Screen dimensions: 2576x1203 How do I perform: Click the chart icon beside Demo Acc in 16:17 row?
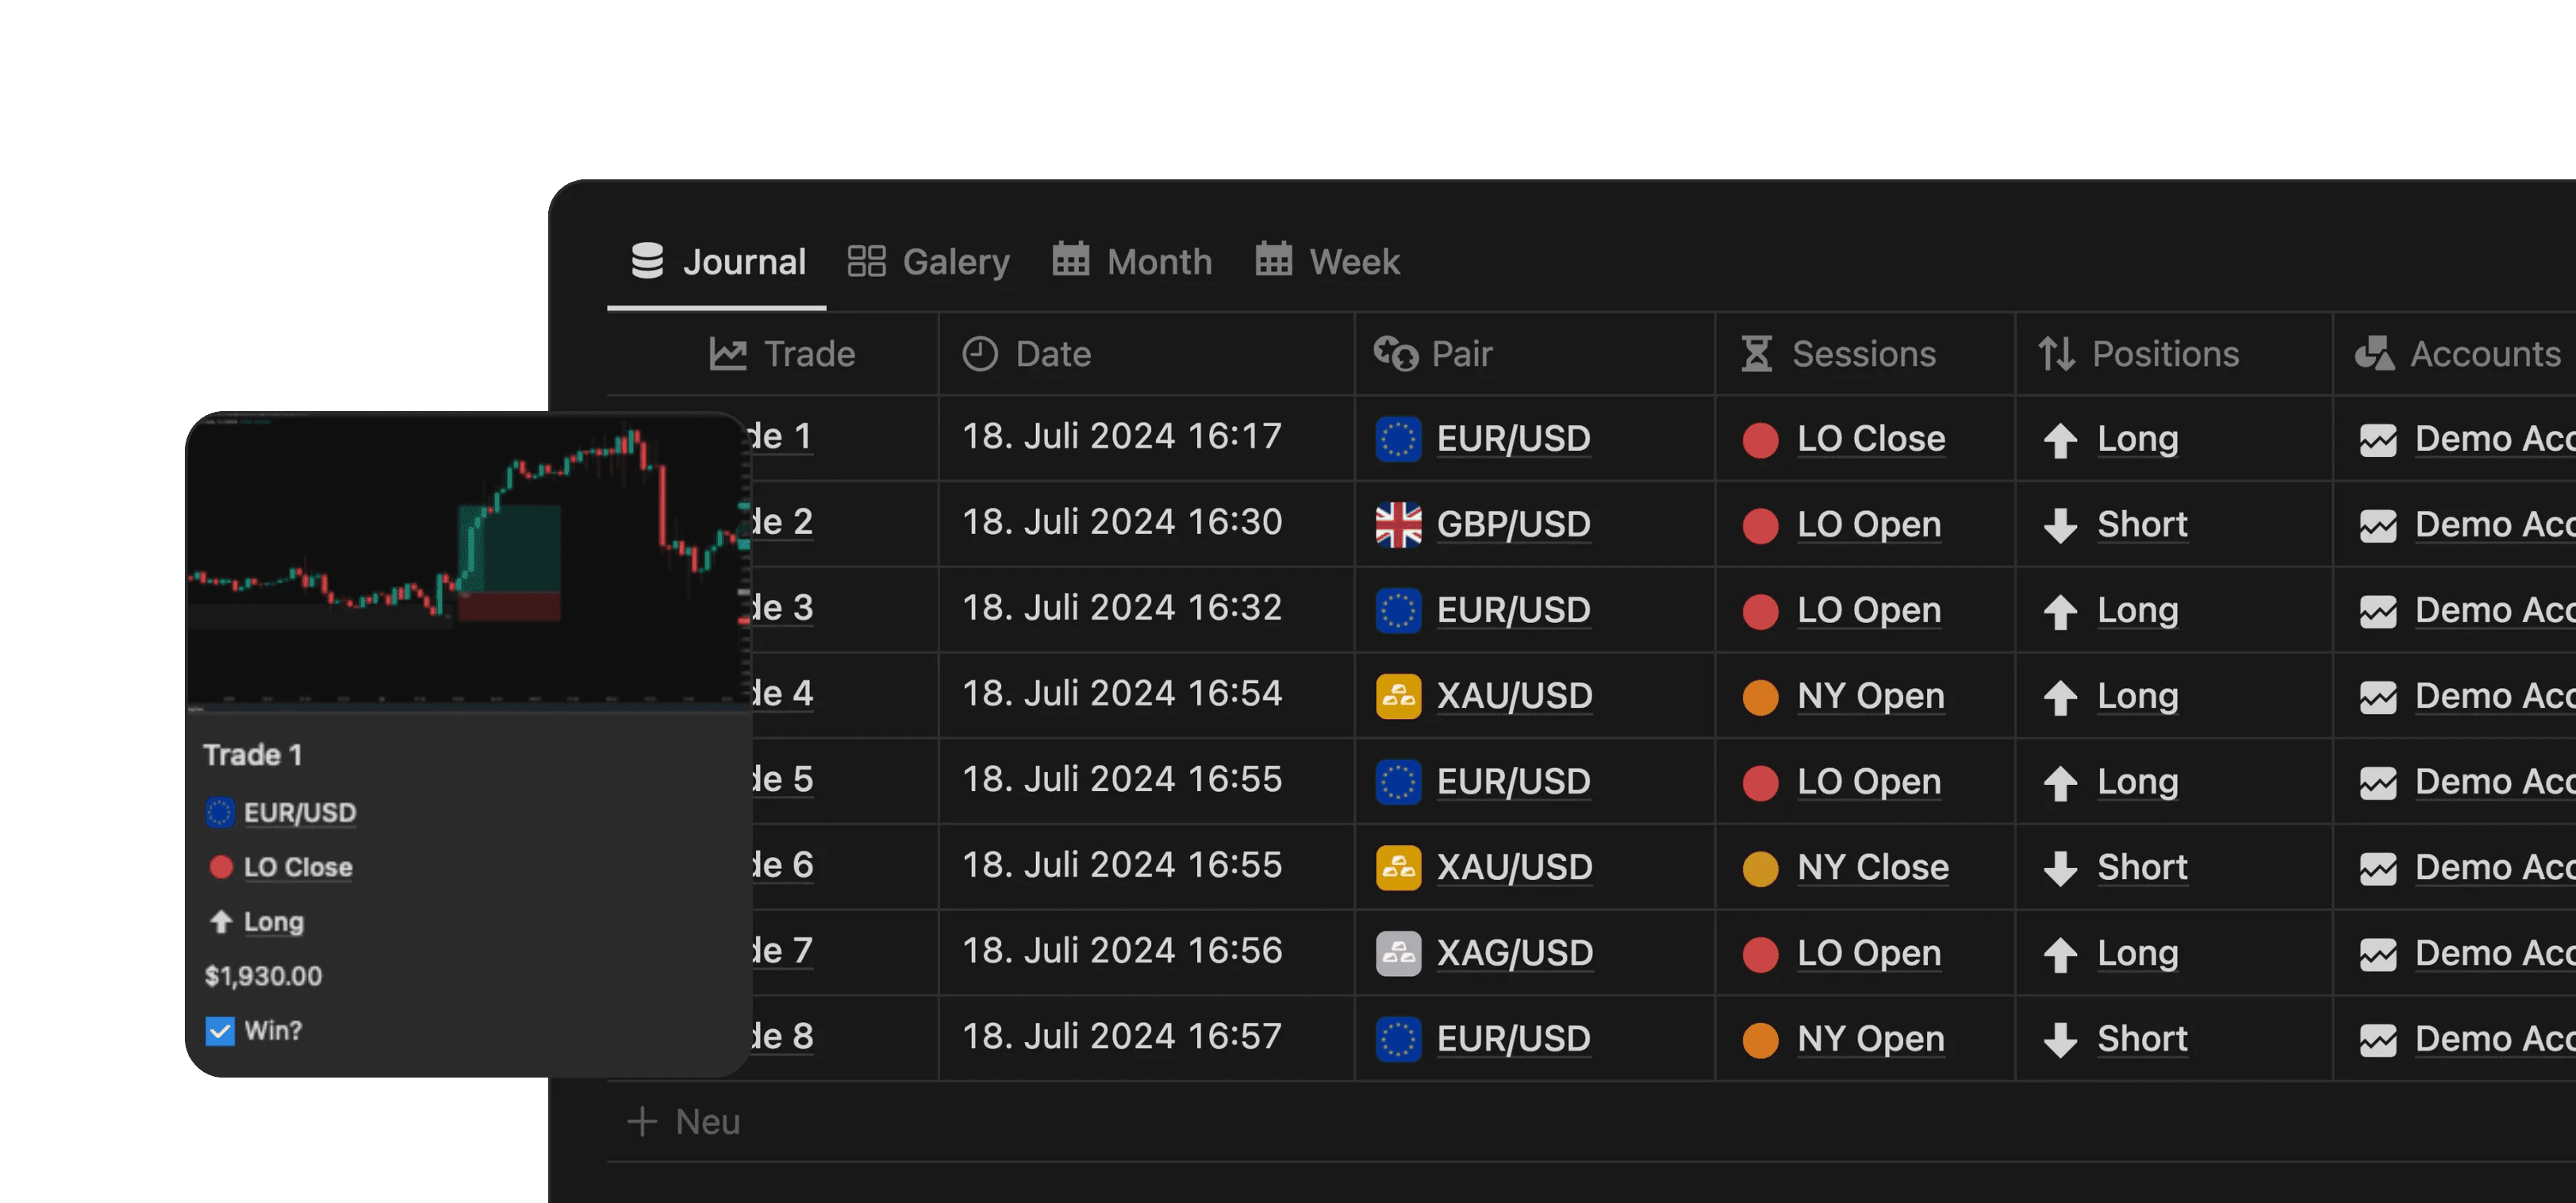(x=2378, y=440)
